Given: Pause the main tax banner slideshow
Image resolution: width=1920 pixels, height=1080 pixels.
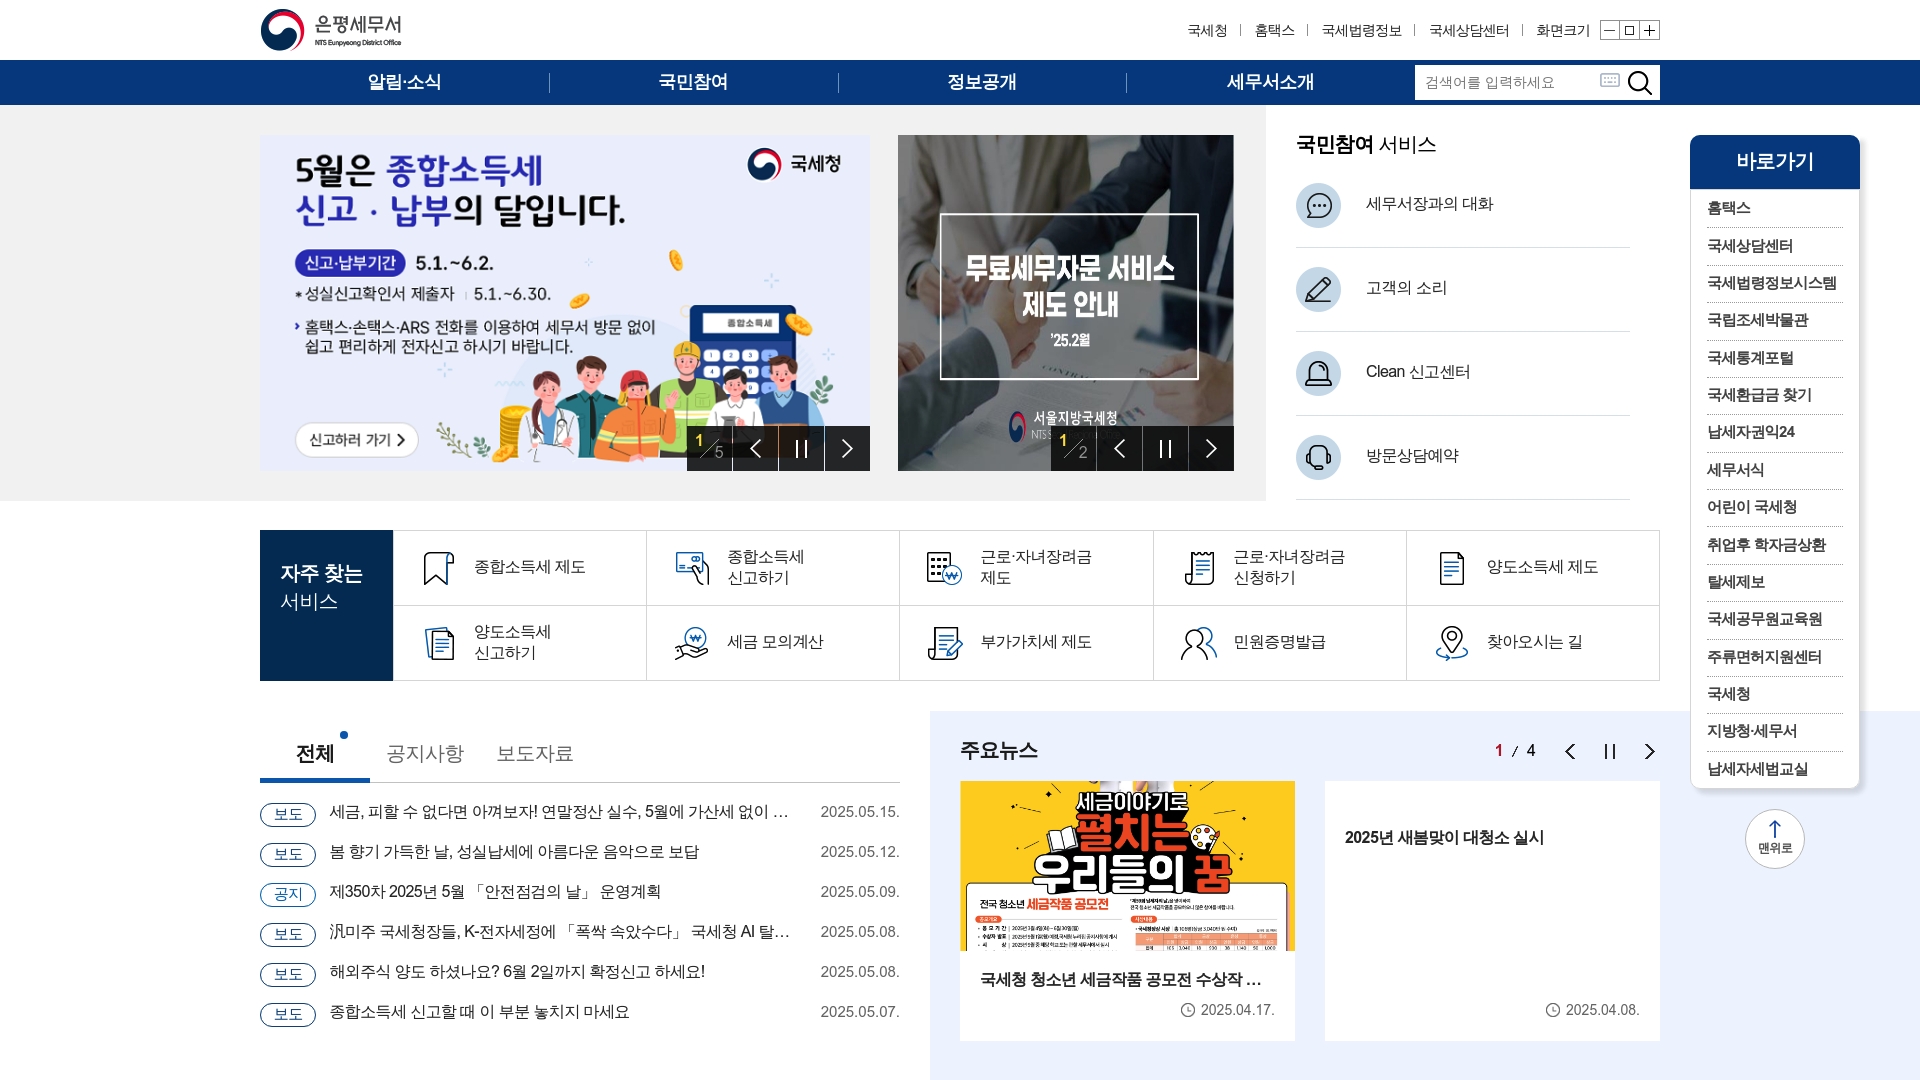Looking at the screenshot, I should 801,448.
